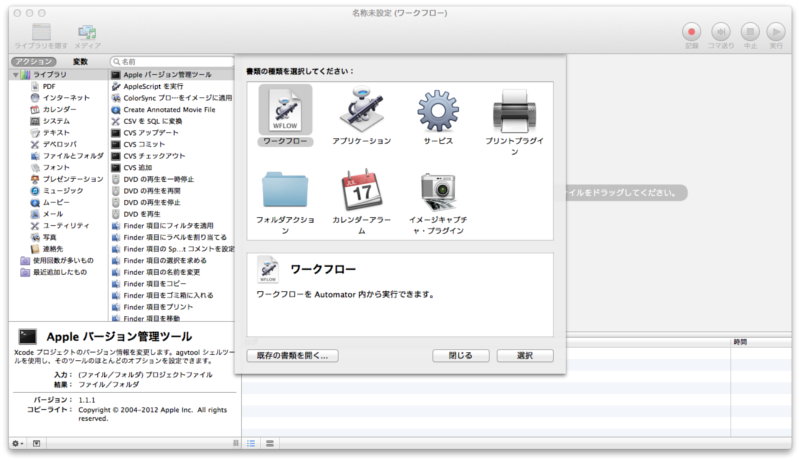Open the gear action menu at bottom left

[18, 443]
